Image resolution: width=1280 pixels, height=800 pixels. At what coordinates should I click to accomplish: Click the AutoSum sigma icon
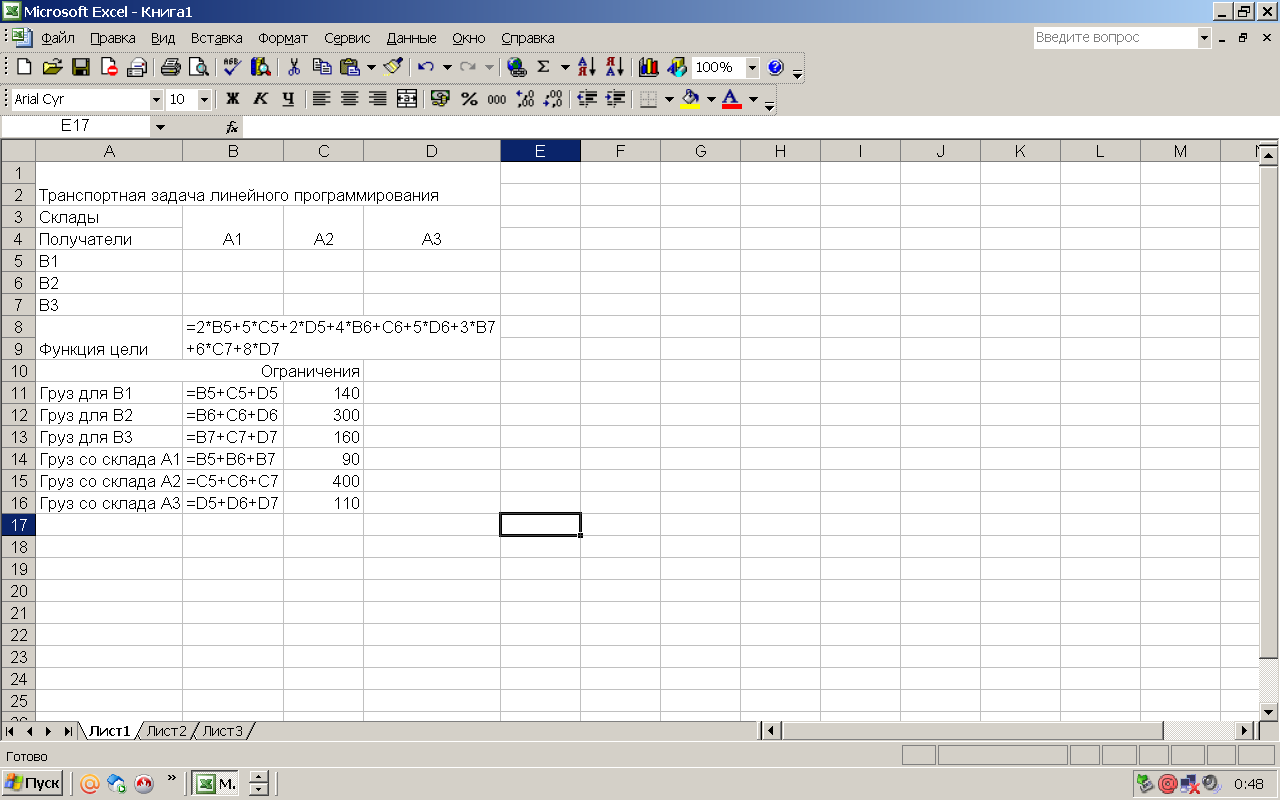[x=543, y=67]
